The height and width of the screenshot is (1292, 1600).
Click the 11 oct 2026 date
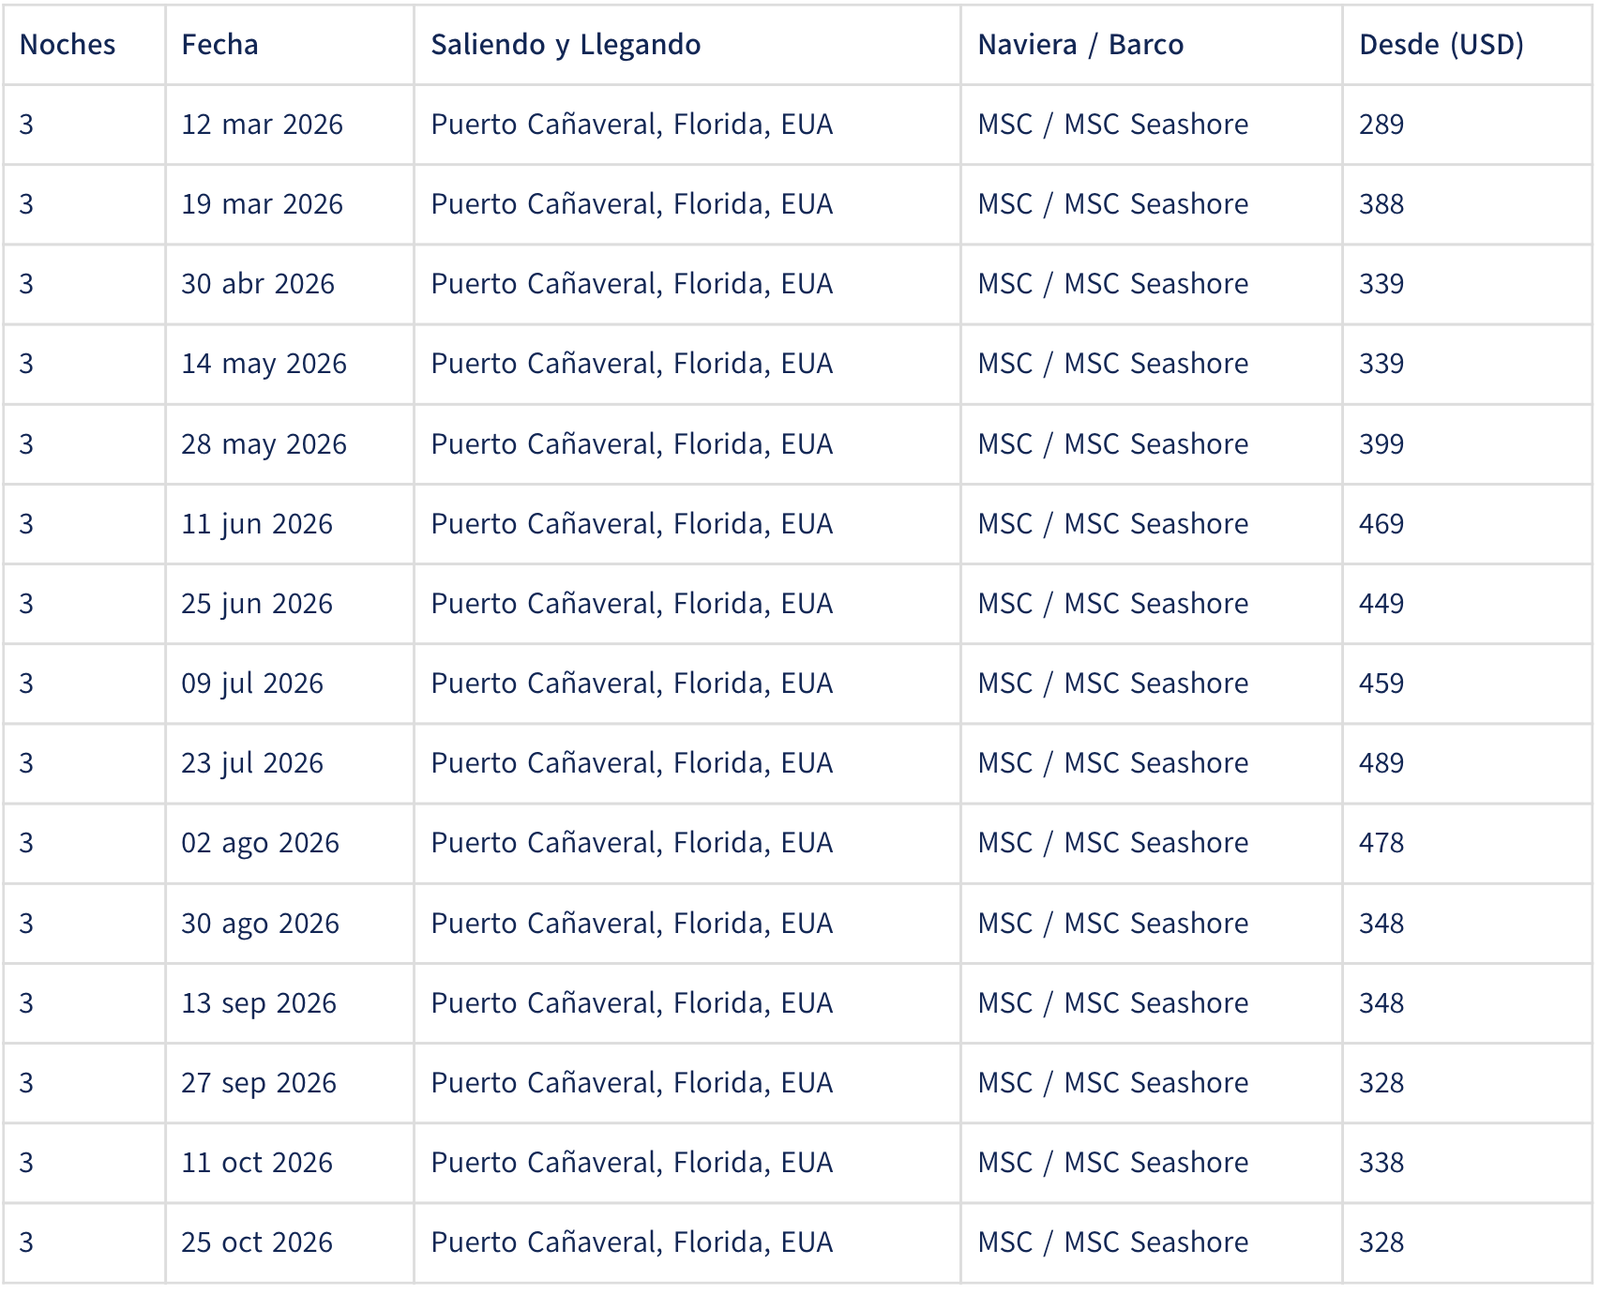pyautogui.click(x=257, y=1163)
